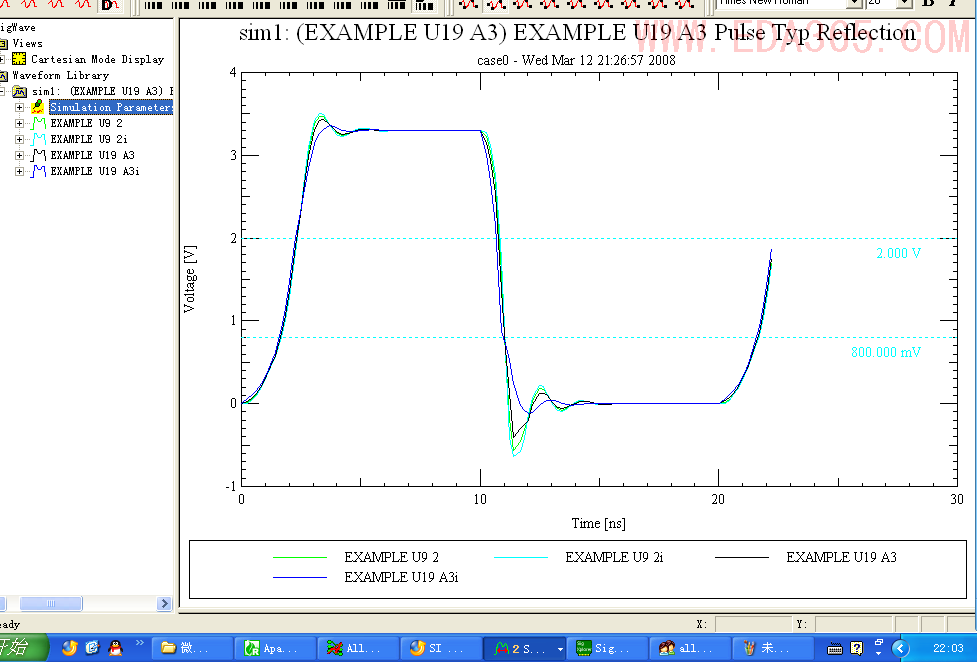Click the Cartesian Mode Display grid icon

click(x=19, y=59)
